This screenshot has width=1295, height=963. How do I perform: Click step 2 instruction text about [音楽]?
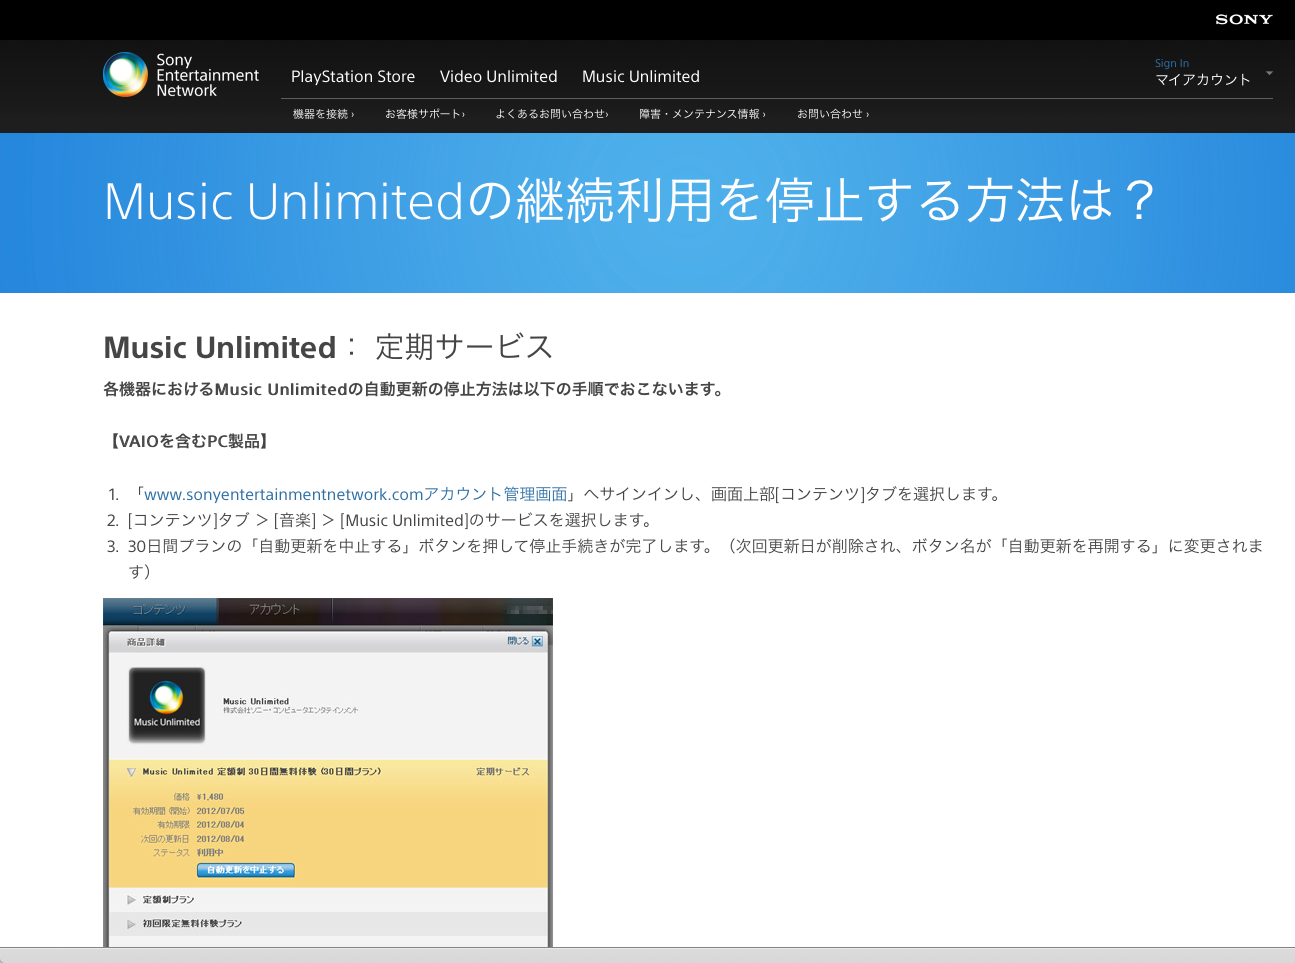coord(393,520)
